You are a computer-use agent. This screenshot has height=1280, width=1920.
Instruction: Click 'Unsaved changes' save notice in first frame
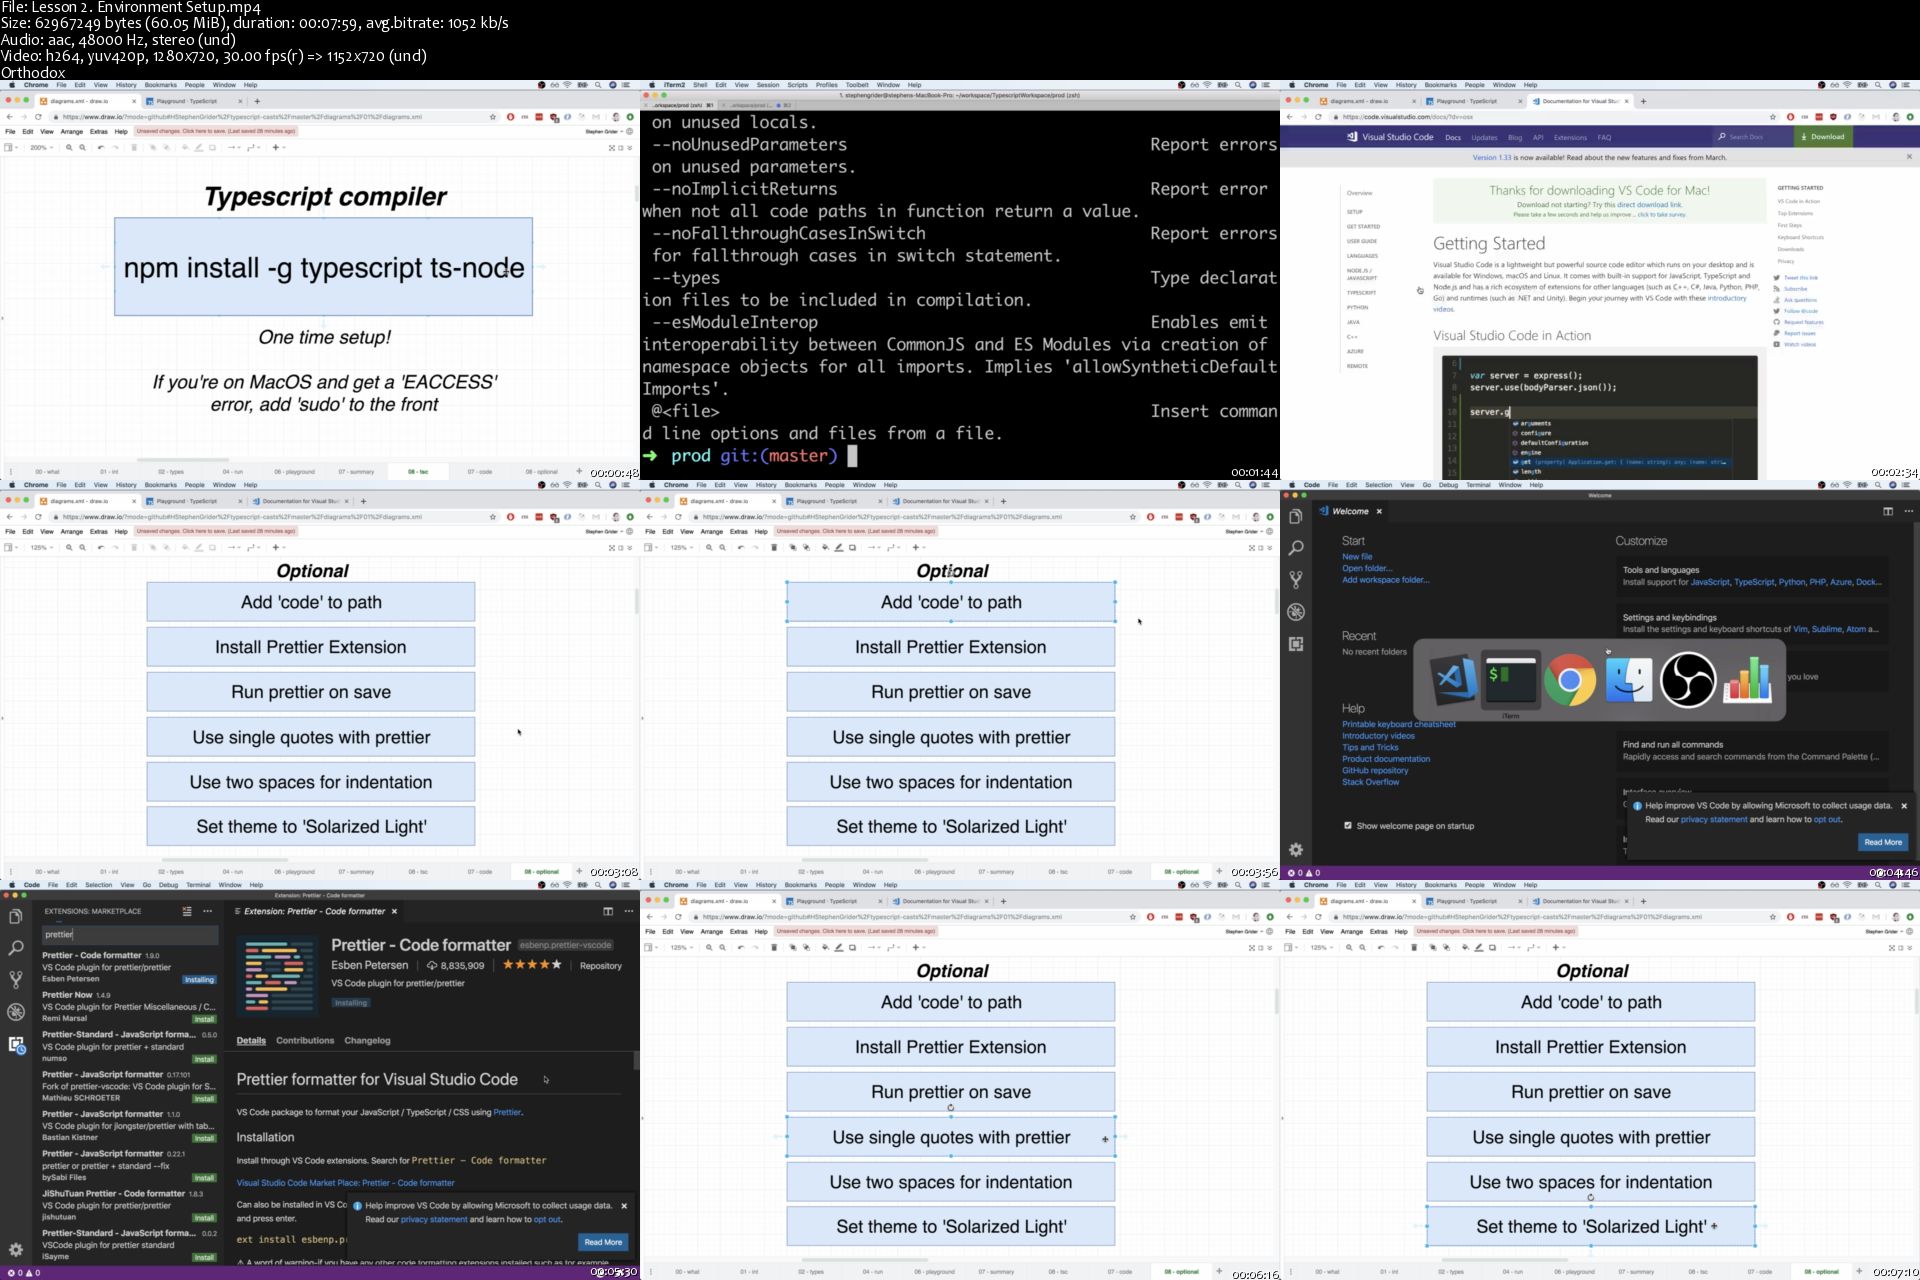(215, 131)
